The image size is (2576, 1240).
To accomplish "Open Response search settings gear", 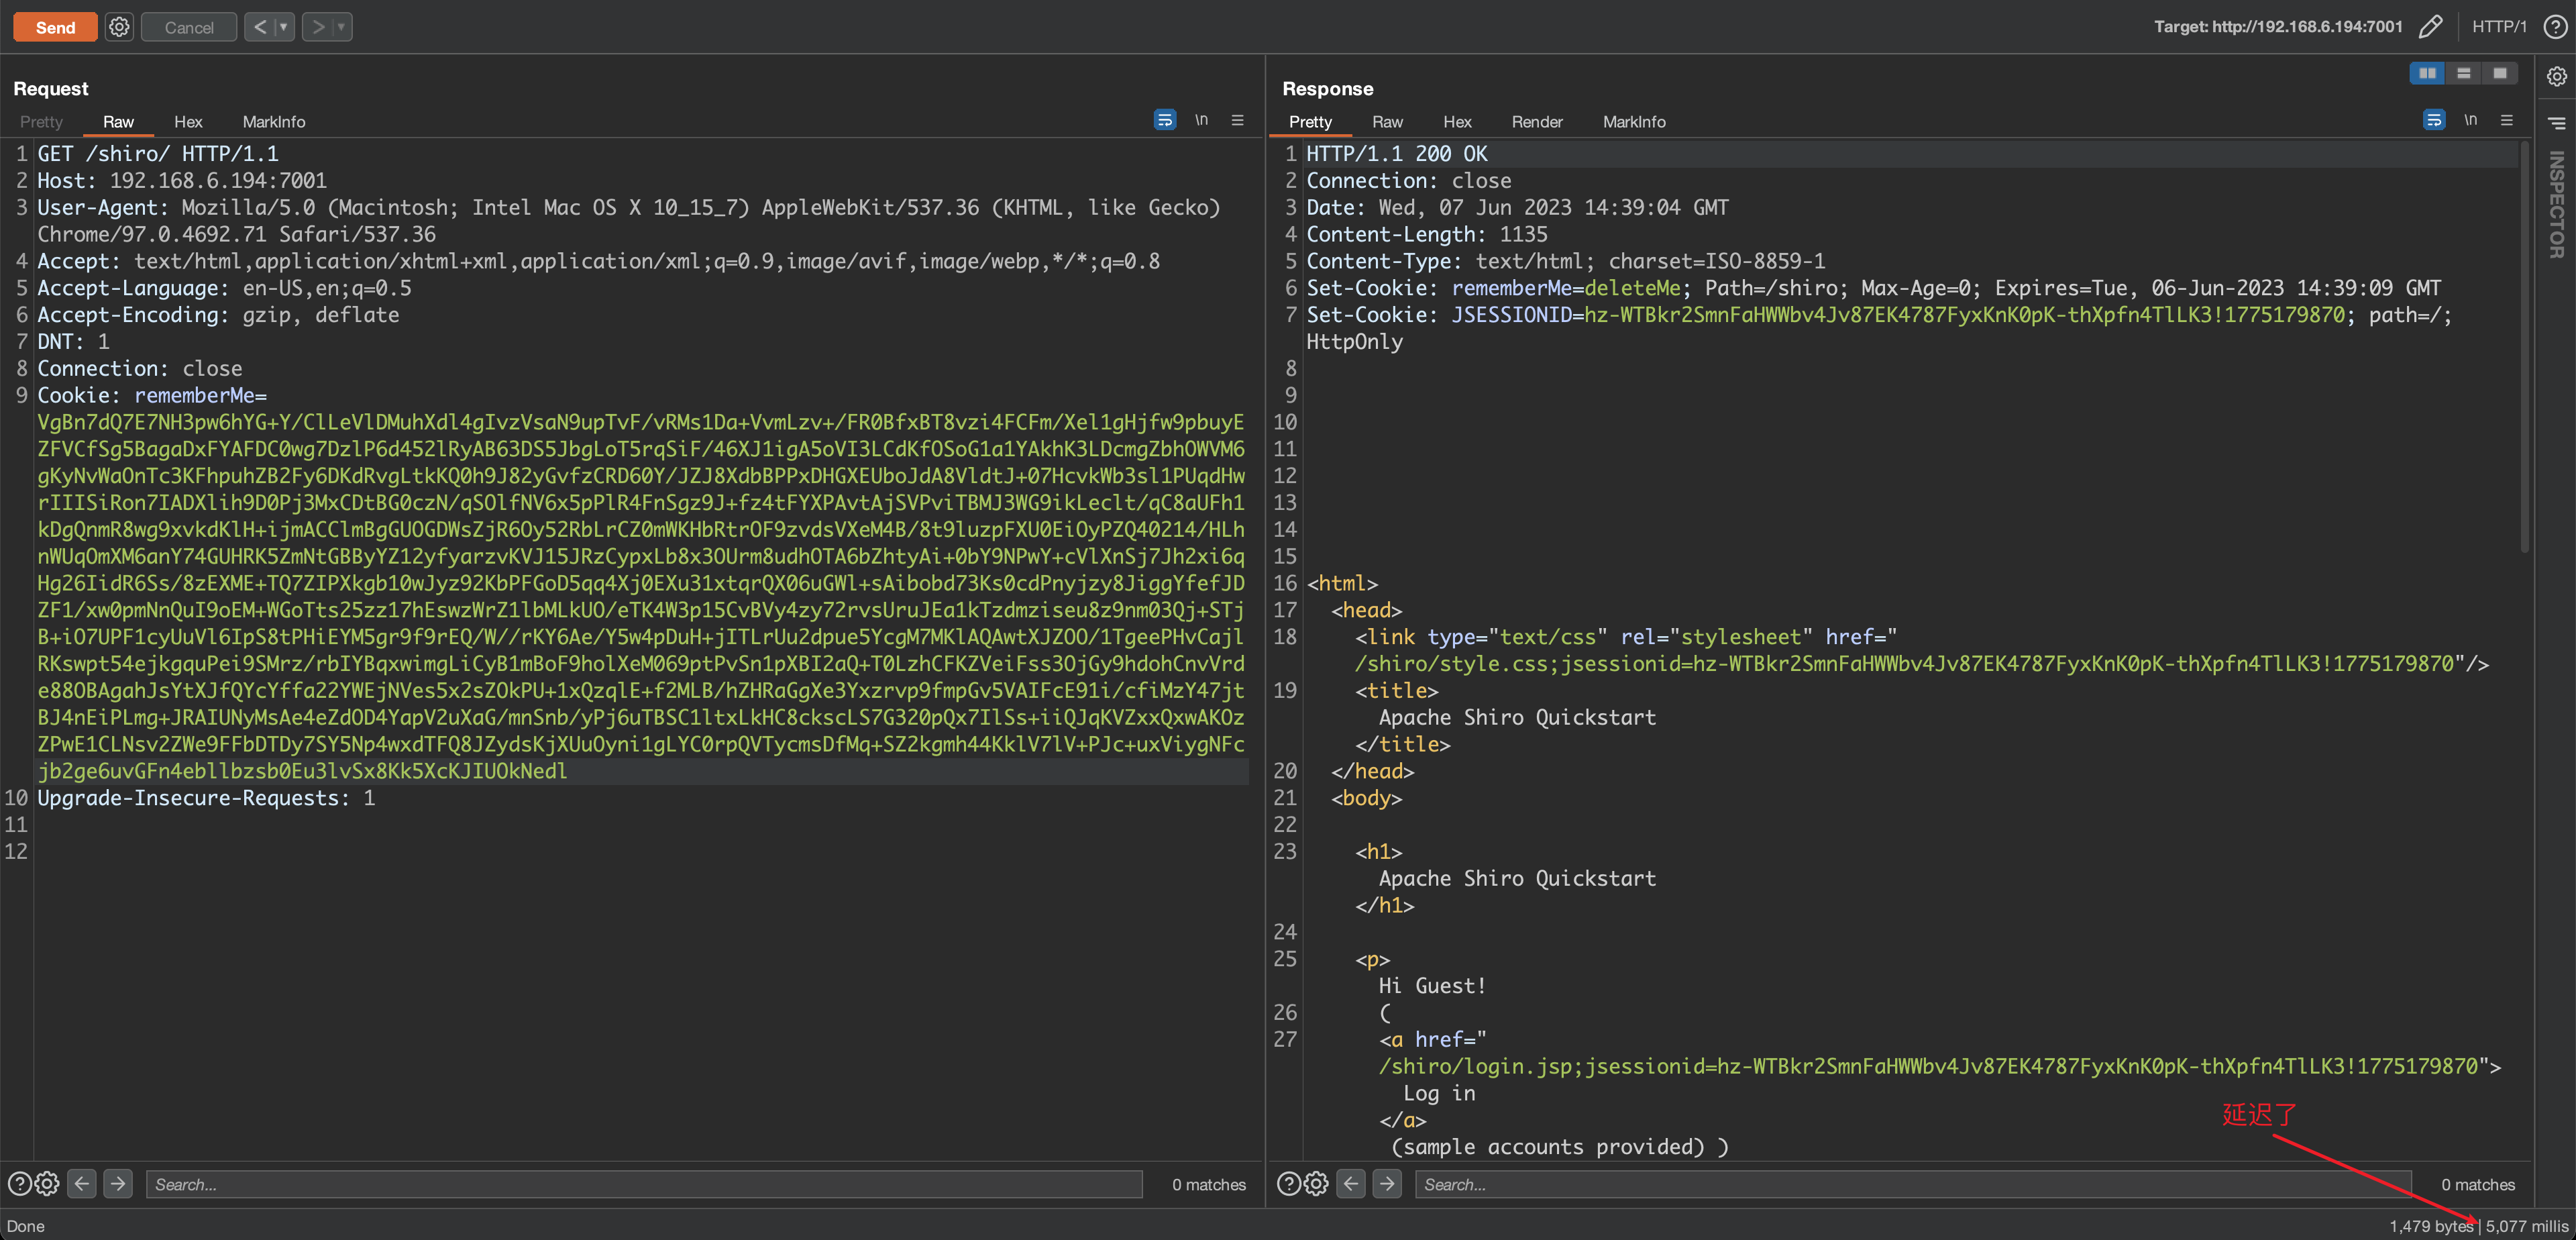I will (1316, 1184).
